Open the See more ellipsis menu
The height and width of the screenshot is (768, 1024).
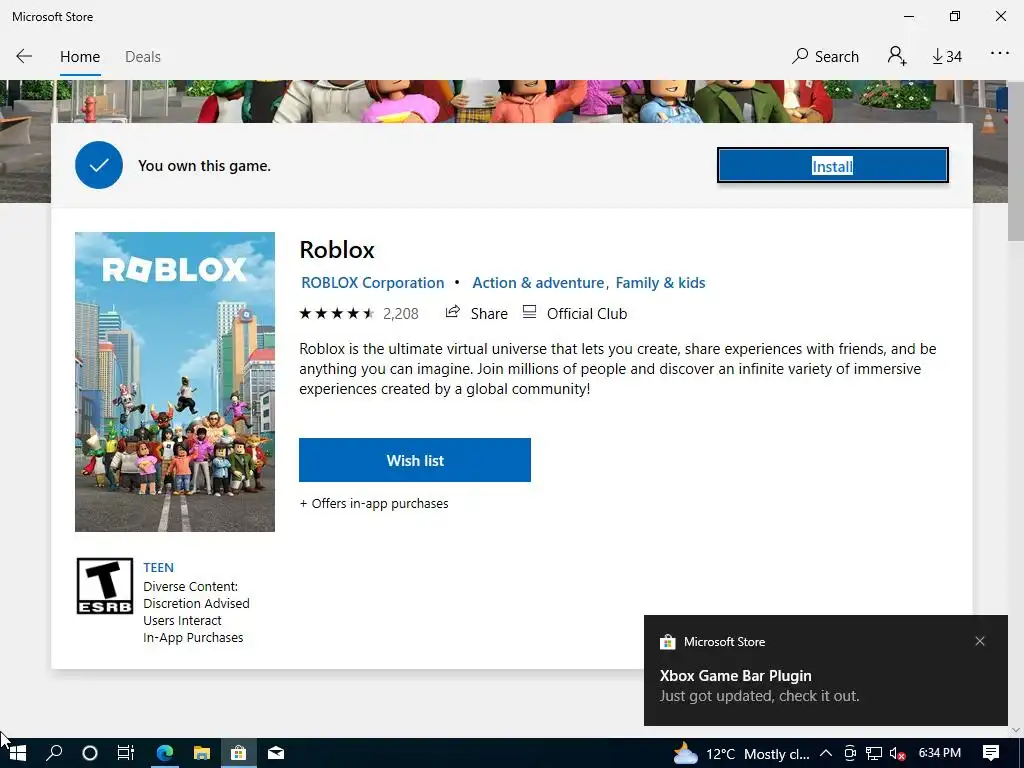(x=1000, y=54)
